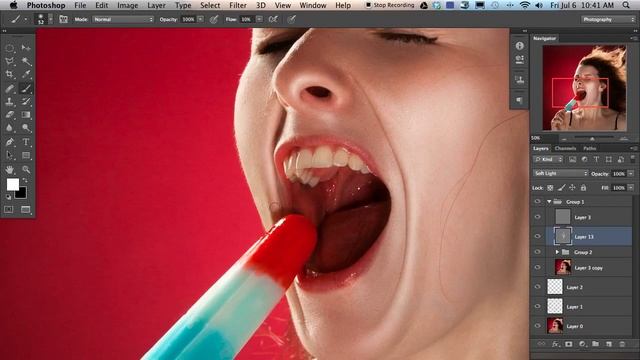Open the Layer menu
Screen dimensions: 640x360
tap(156, 5)
